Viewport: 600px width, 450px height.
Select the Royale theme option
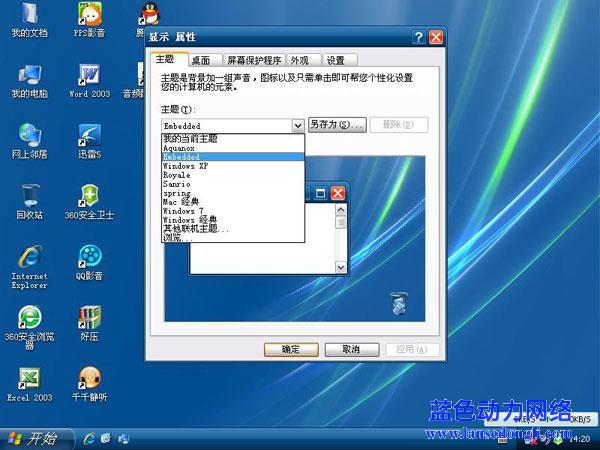[x=233, y=175]
